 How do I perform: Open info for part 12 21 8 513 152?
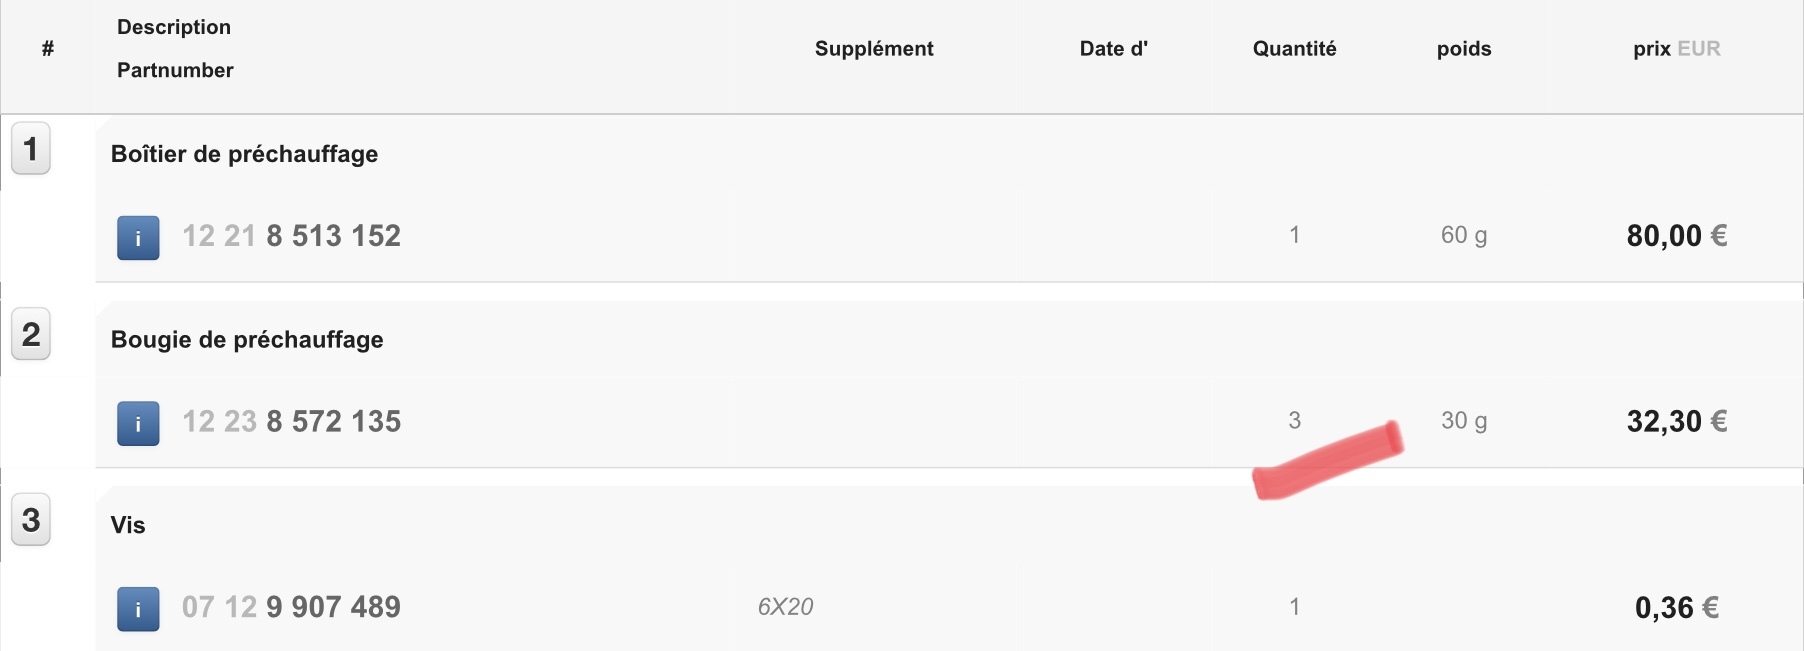coord(138,238)
